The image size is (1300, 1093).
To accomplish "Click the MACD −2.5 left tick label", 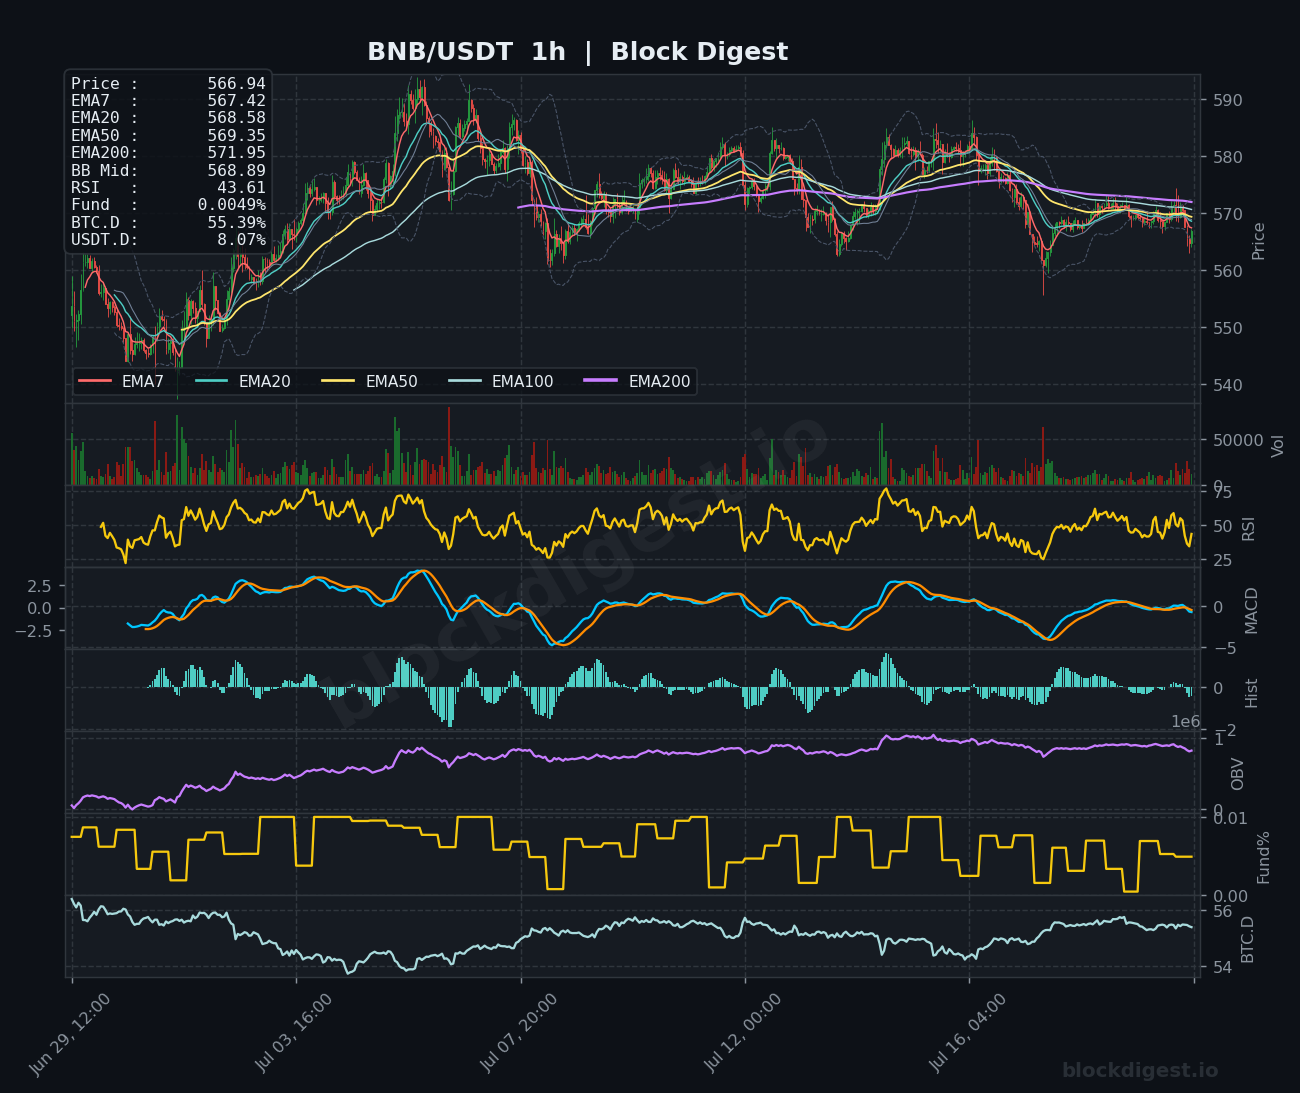I will [34, 630].
